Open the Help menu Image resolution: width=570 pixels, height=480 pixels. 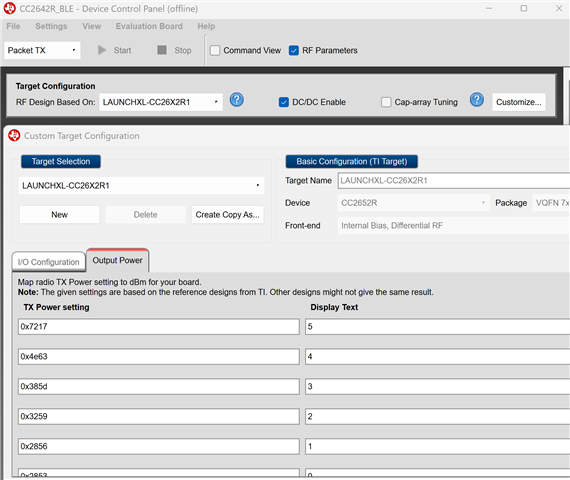(206, 26)
